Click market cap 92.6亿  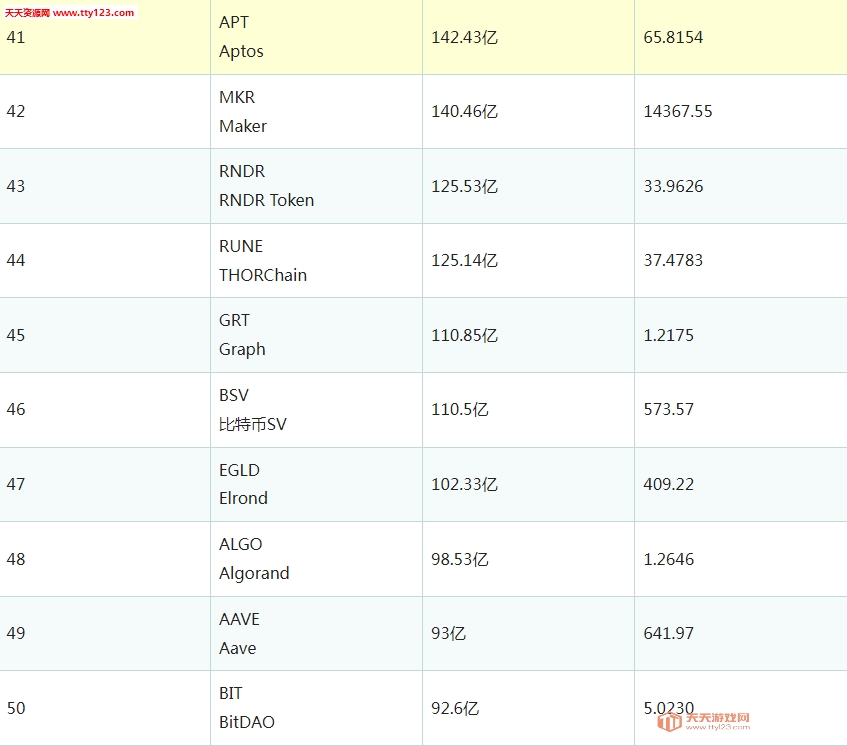(x=455, y=708)
